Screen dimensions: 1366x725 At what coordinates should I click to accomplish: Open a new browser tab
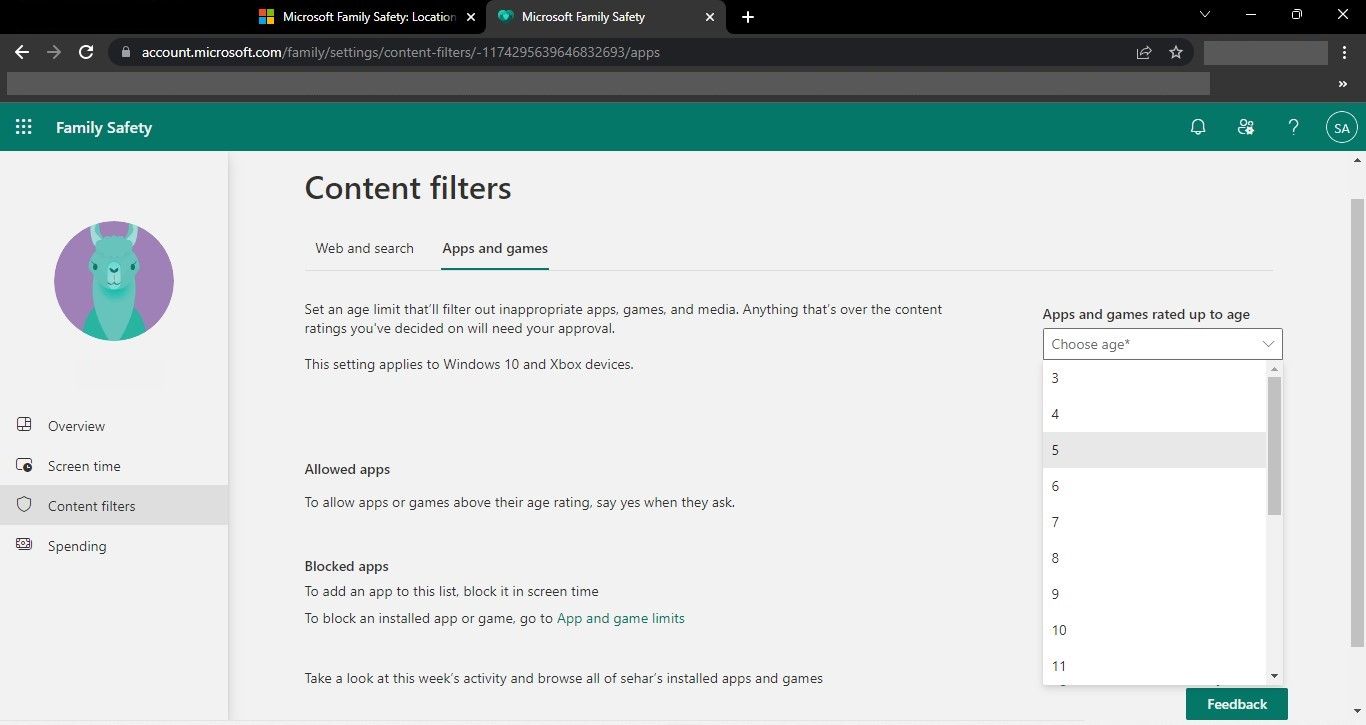[748, 17]
